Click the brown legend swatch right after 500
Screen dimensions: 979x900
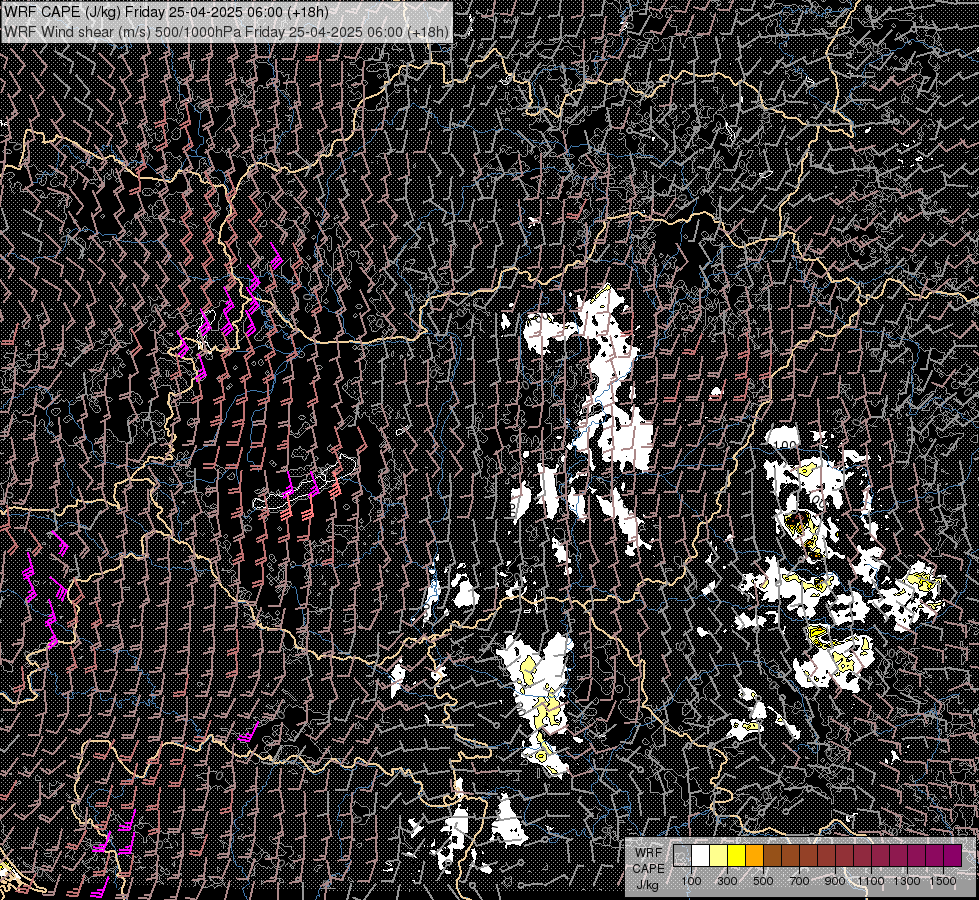(x=772, y=856)
